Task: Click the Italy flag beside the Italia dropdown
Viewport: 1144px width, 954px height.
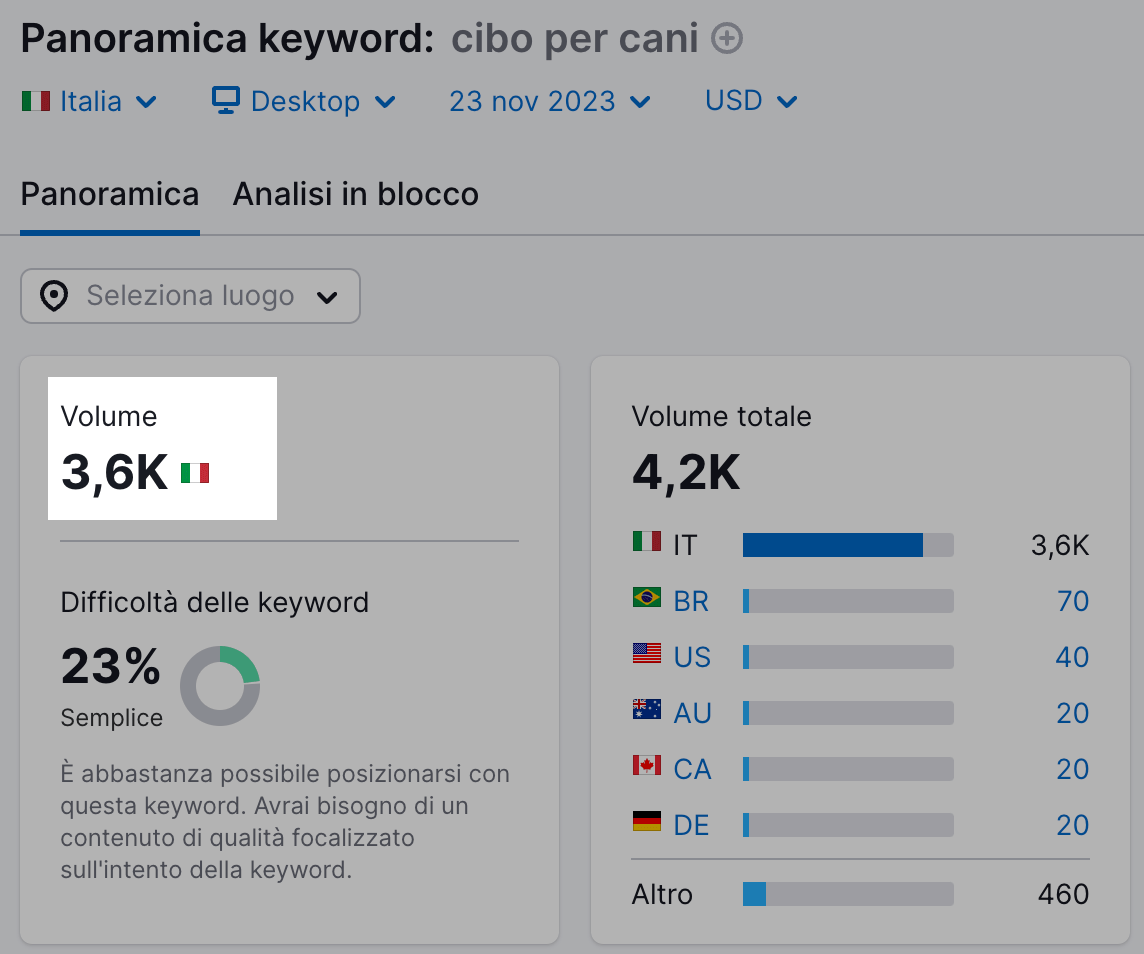Action: pos(37,100)
